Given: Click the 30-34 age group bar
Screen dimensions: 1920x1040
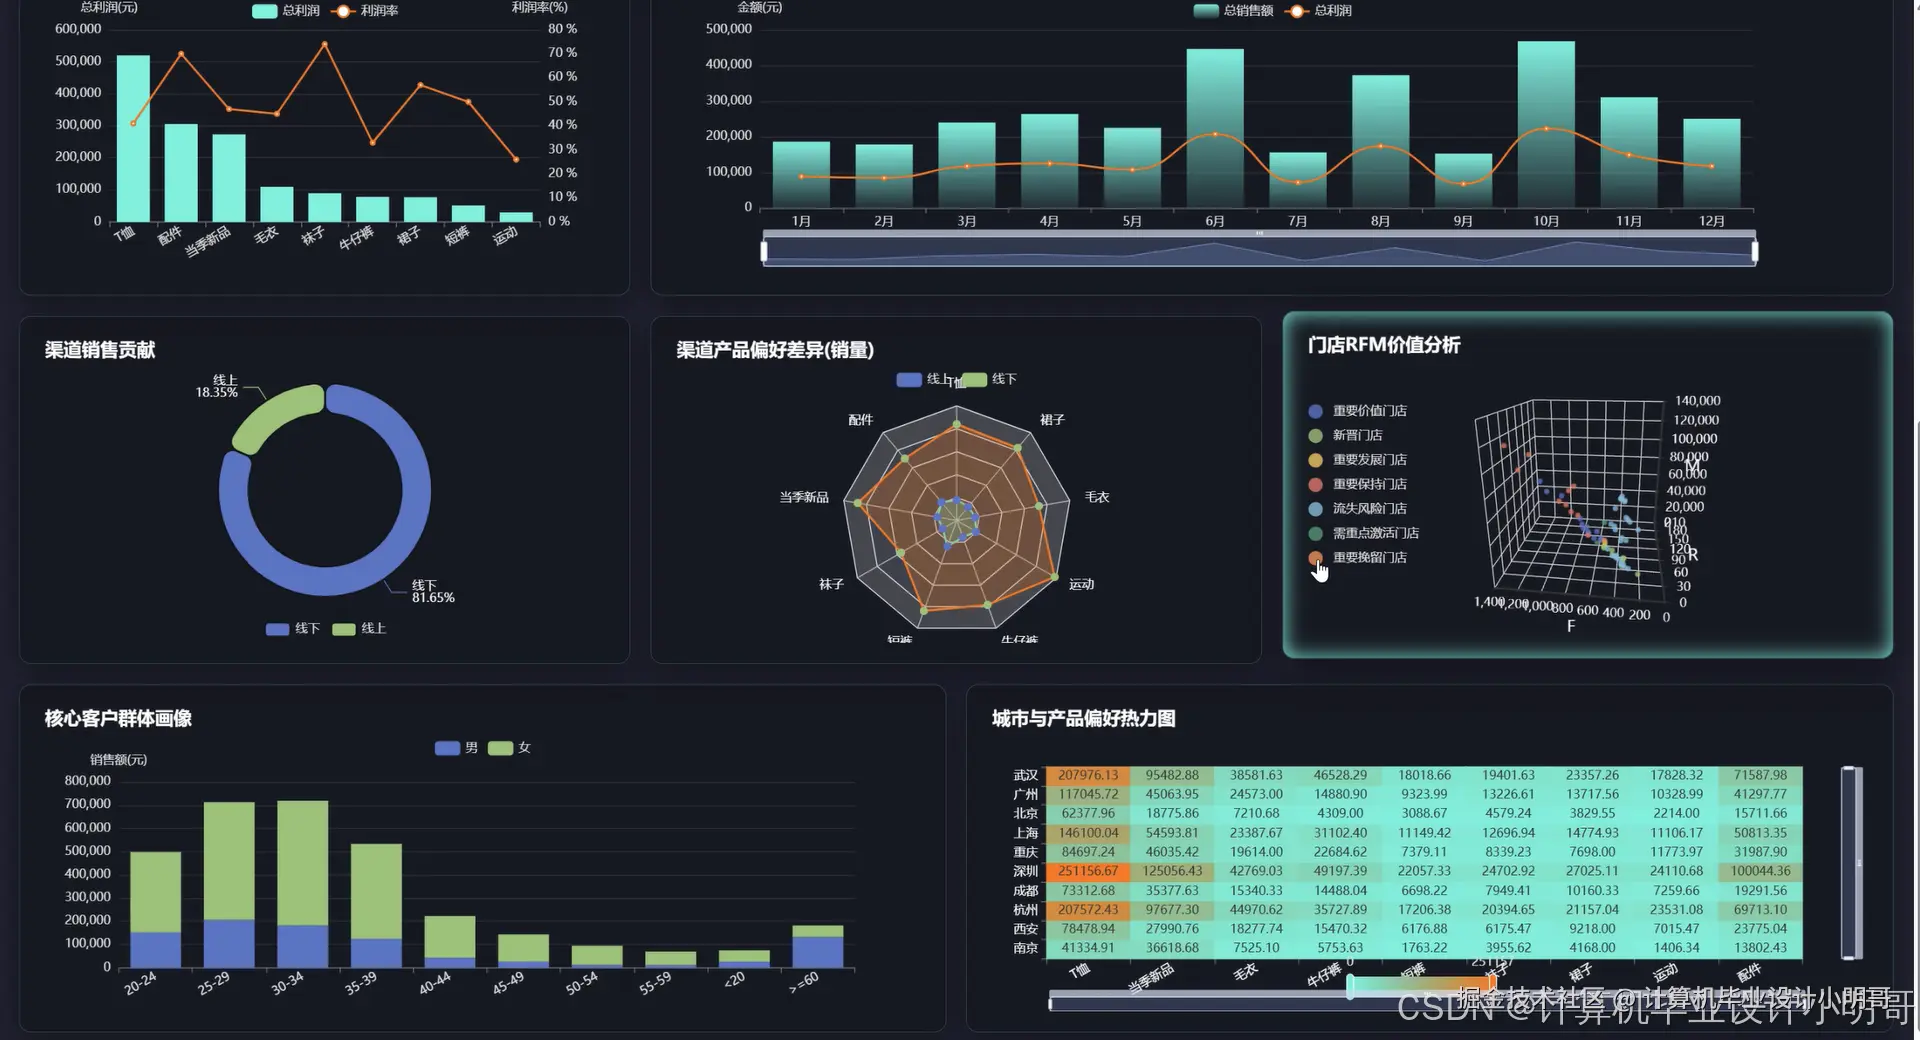Looking at the screenshot, I should (x=302, y=884).
